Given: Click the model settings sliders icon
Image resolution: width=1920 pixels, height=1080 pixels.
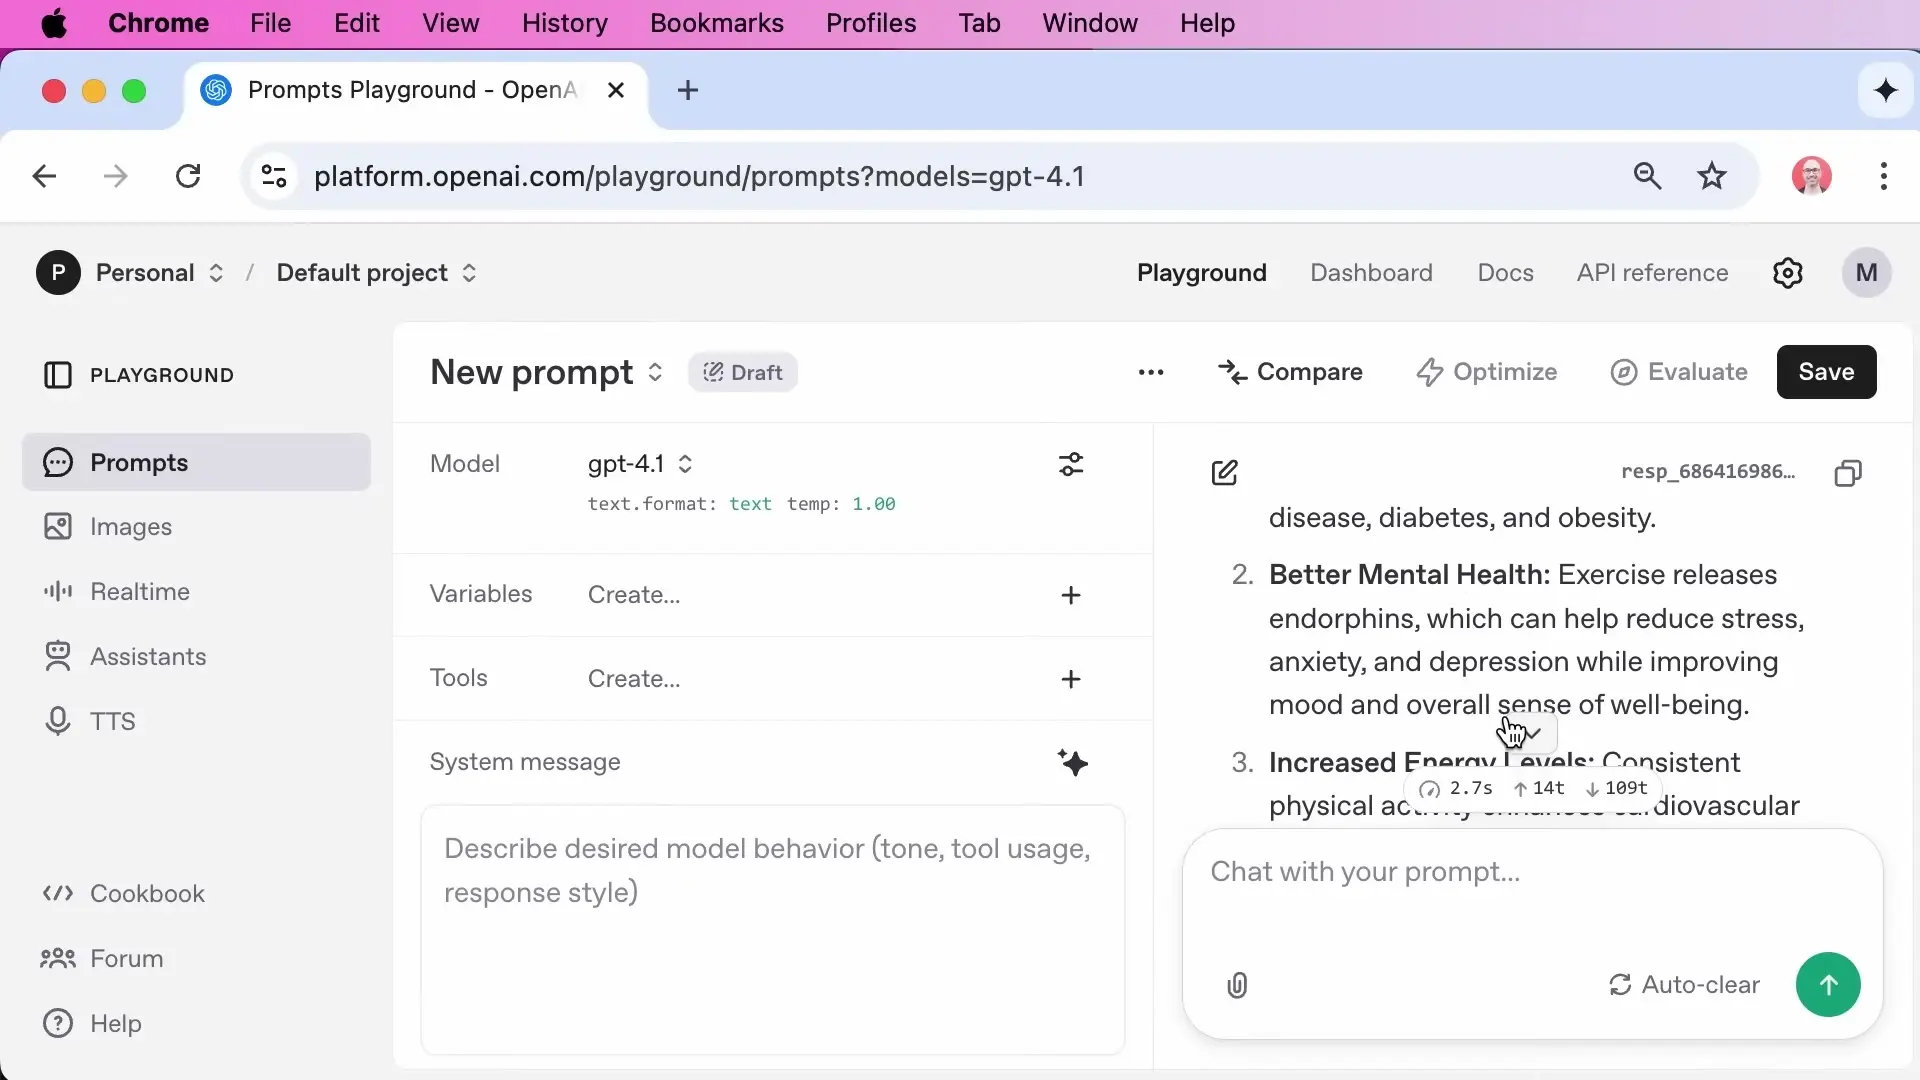Looking at the screenshot, I should (x=1071, y=464).
